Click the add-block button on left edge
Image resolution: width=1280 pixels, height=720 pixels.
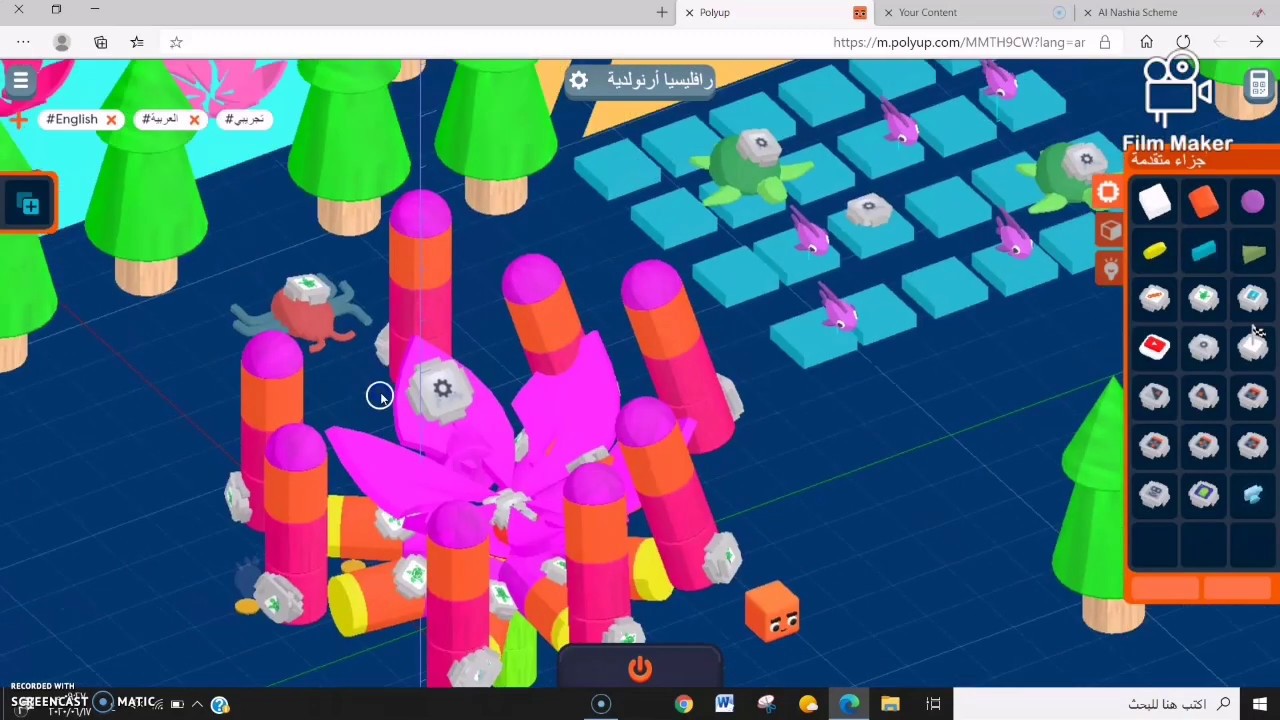(29, 205)
